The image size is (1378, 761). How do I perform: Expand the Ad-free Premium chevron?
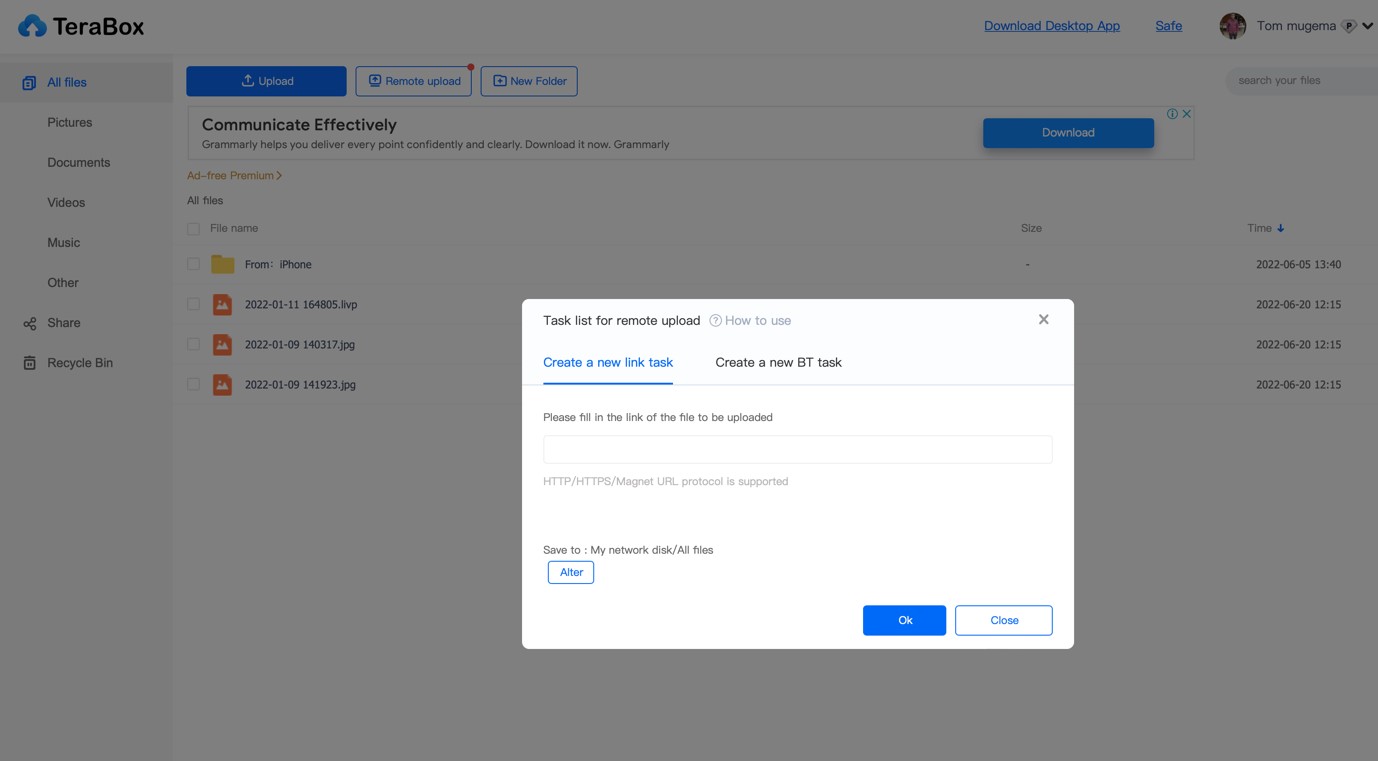click(x=278, y=174)
